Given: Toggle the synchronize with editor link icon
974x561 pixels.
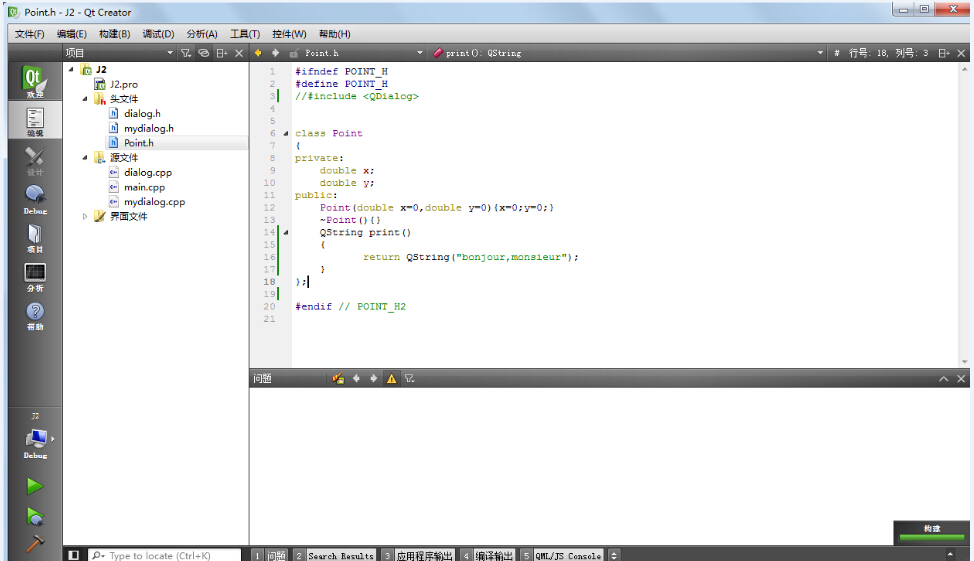Looking at the screenshot, I should click(x=203, y=53).
